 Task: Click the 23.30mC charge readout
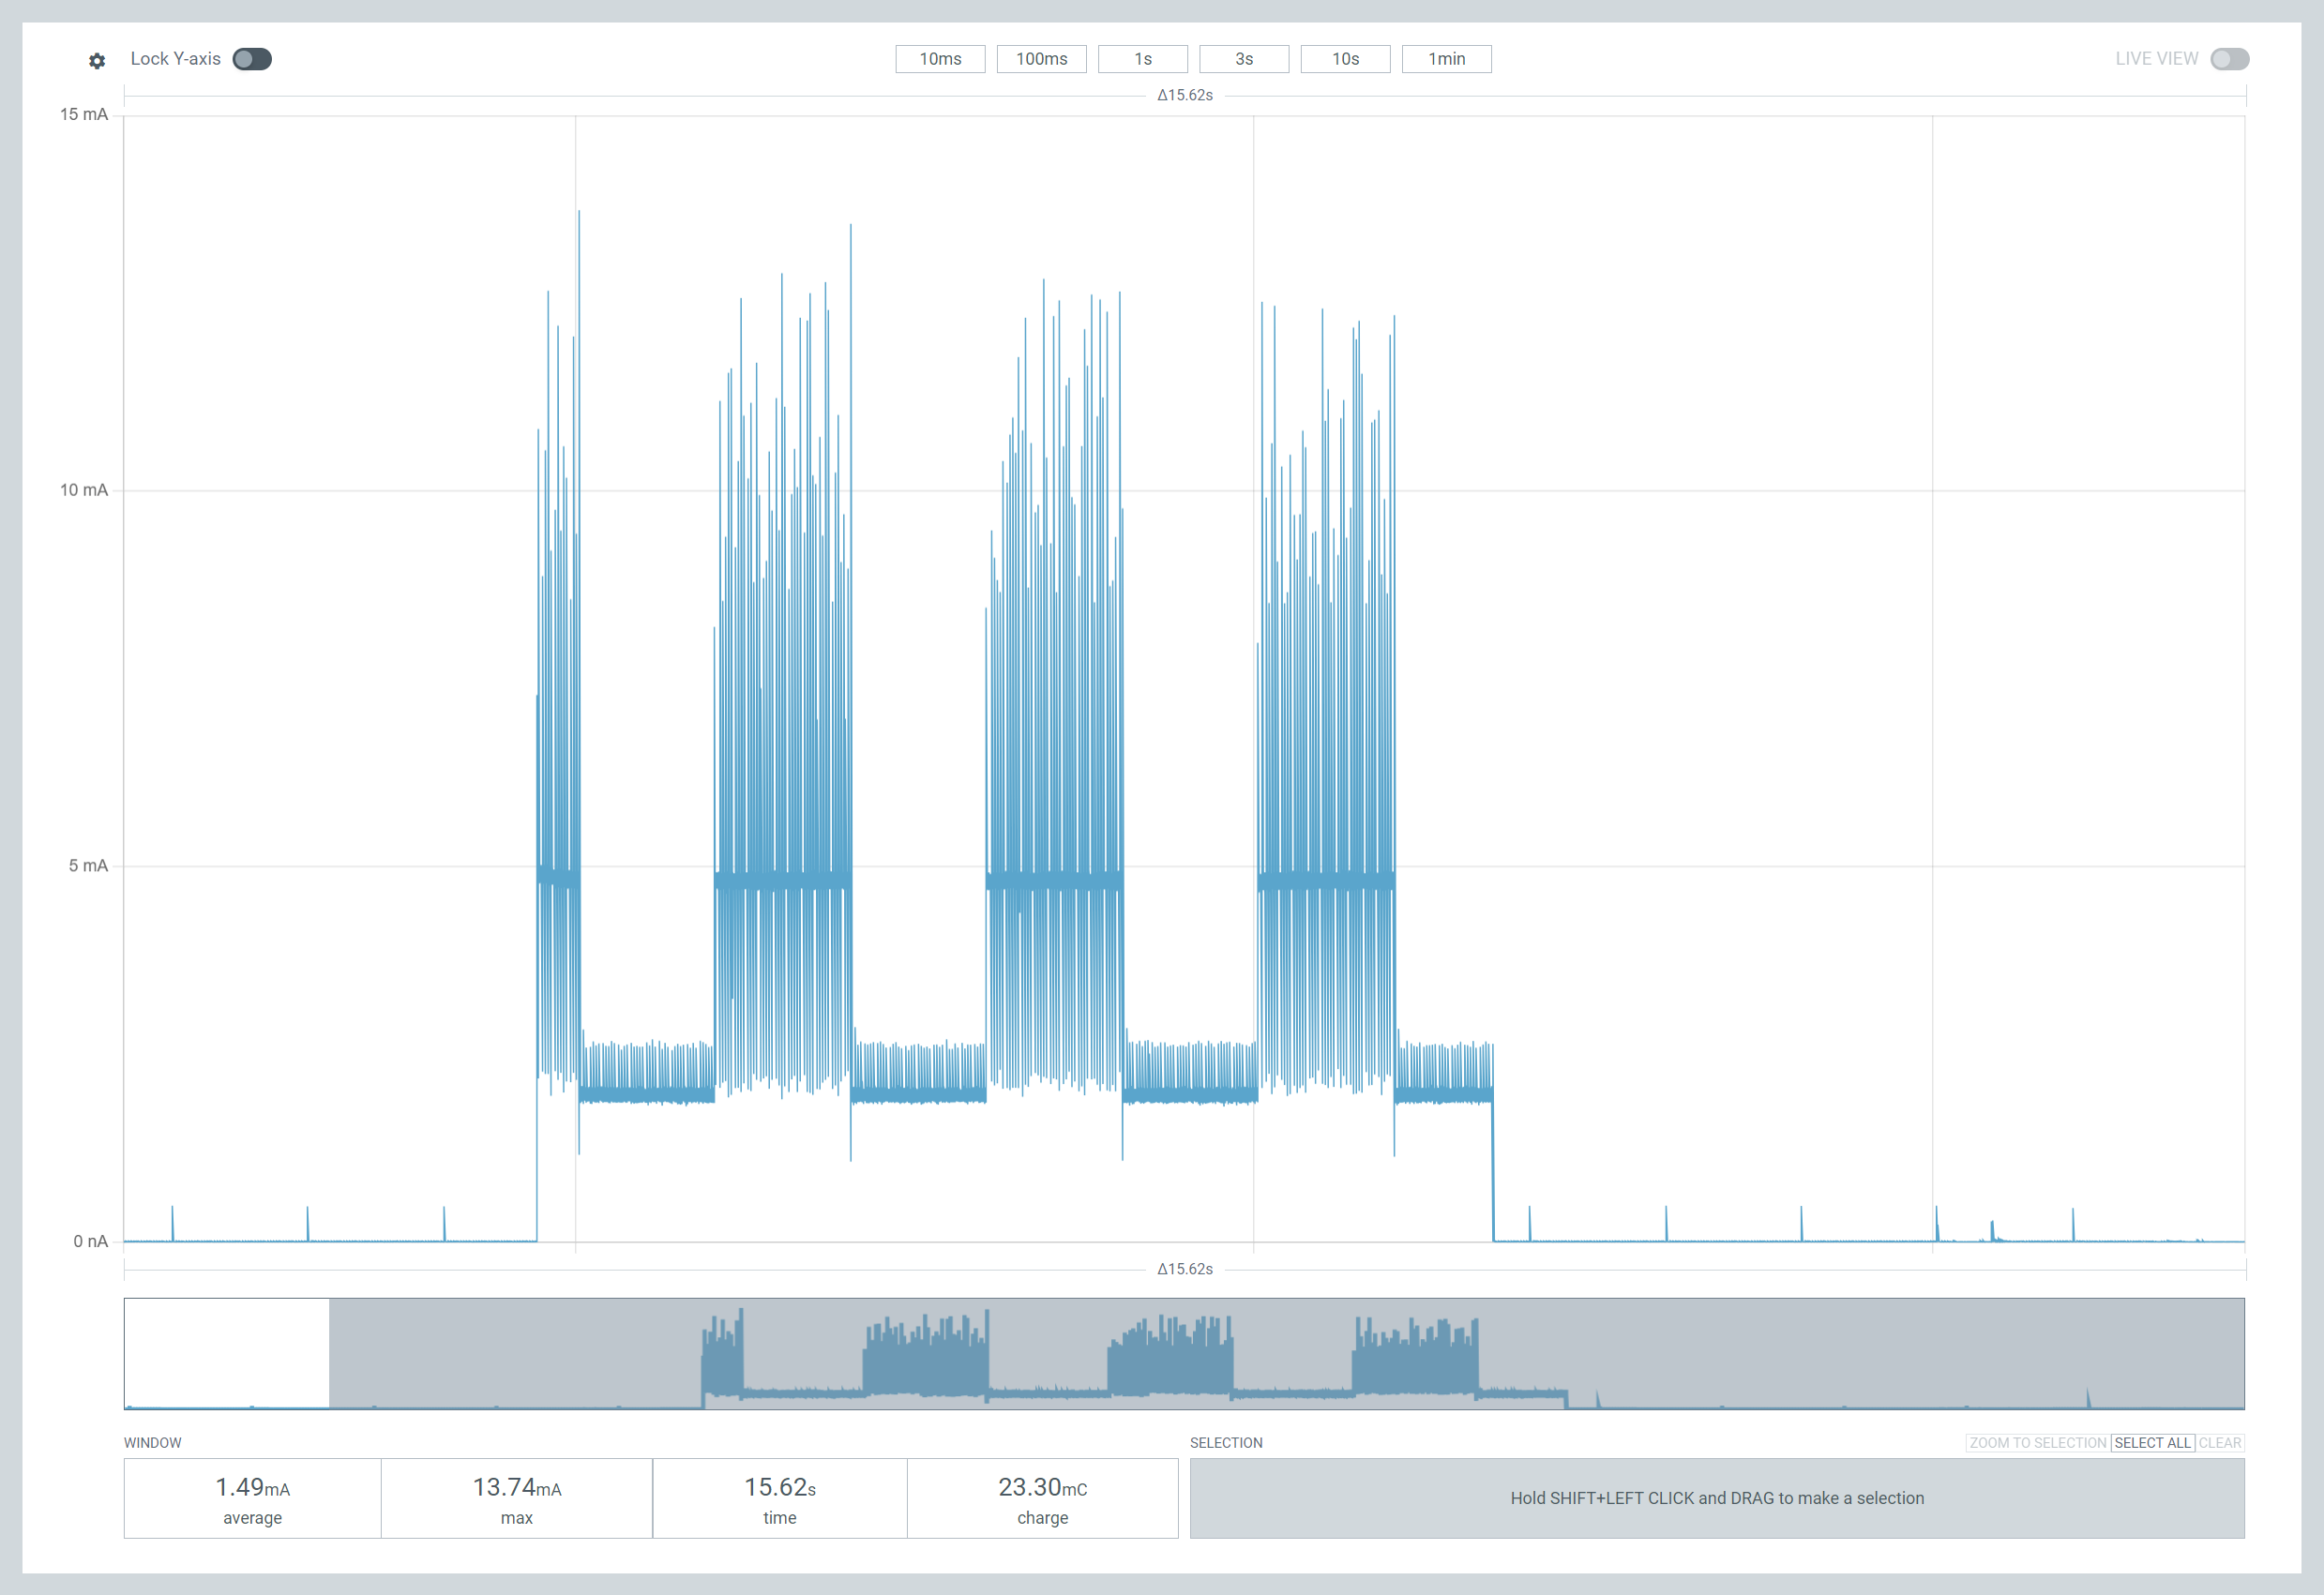1042,1498
